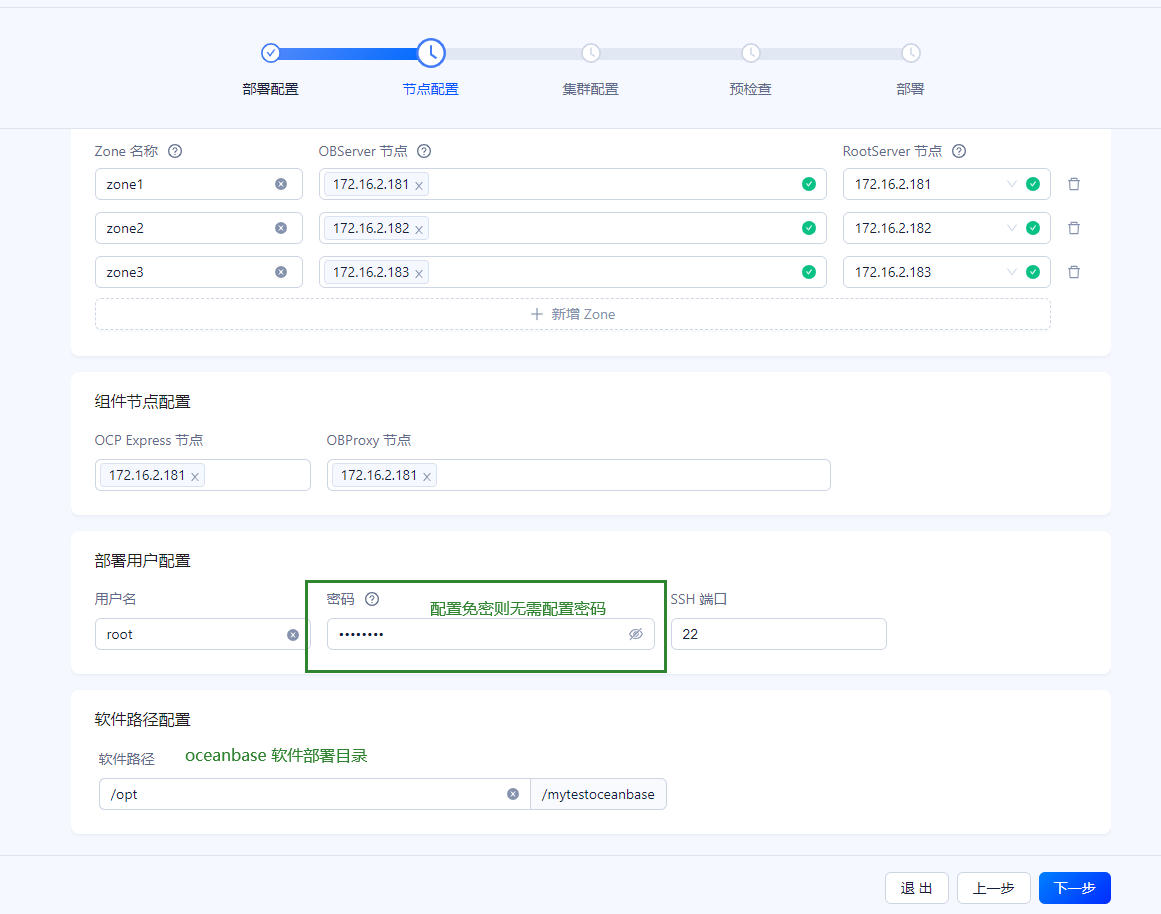This screenshot has height=914, width=1161.
Task: Focus the SSH 端口 input 22
Action: pyautogui.click(x=779, y=634)
